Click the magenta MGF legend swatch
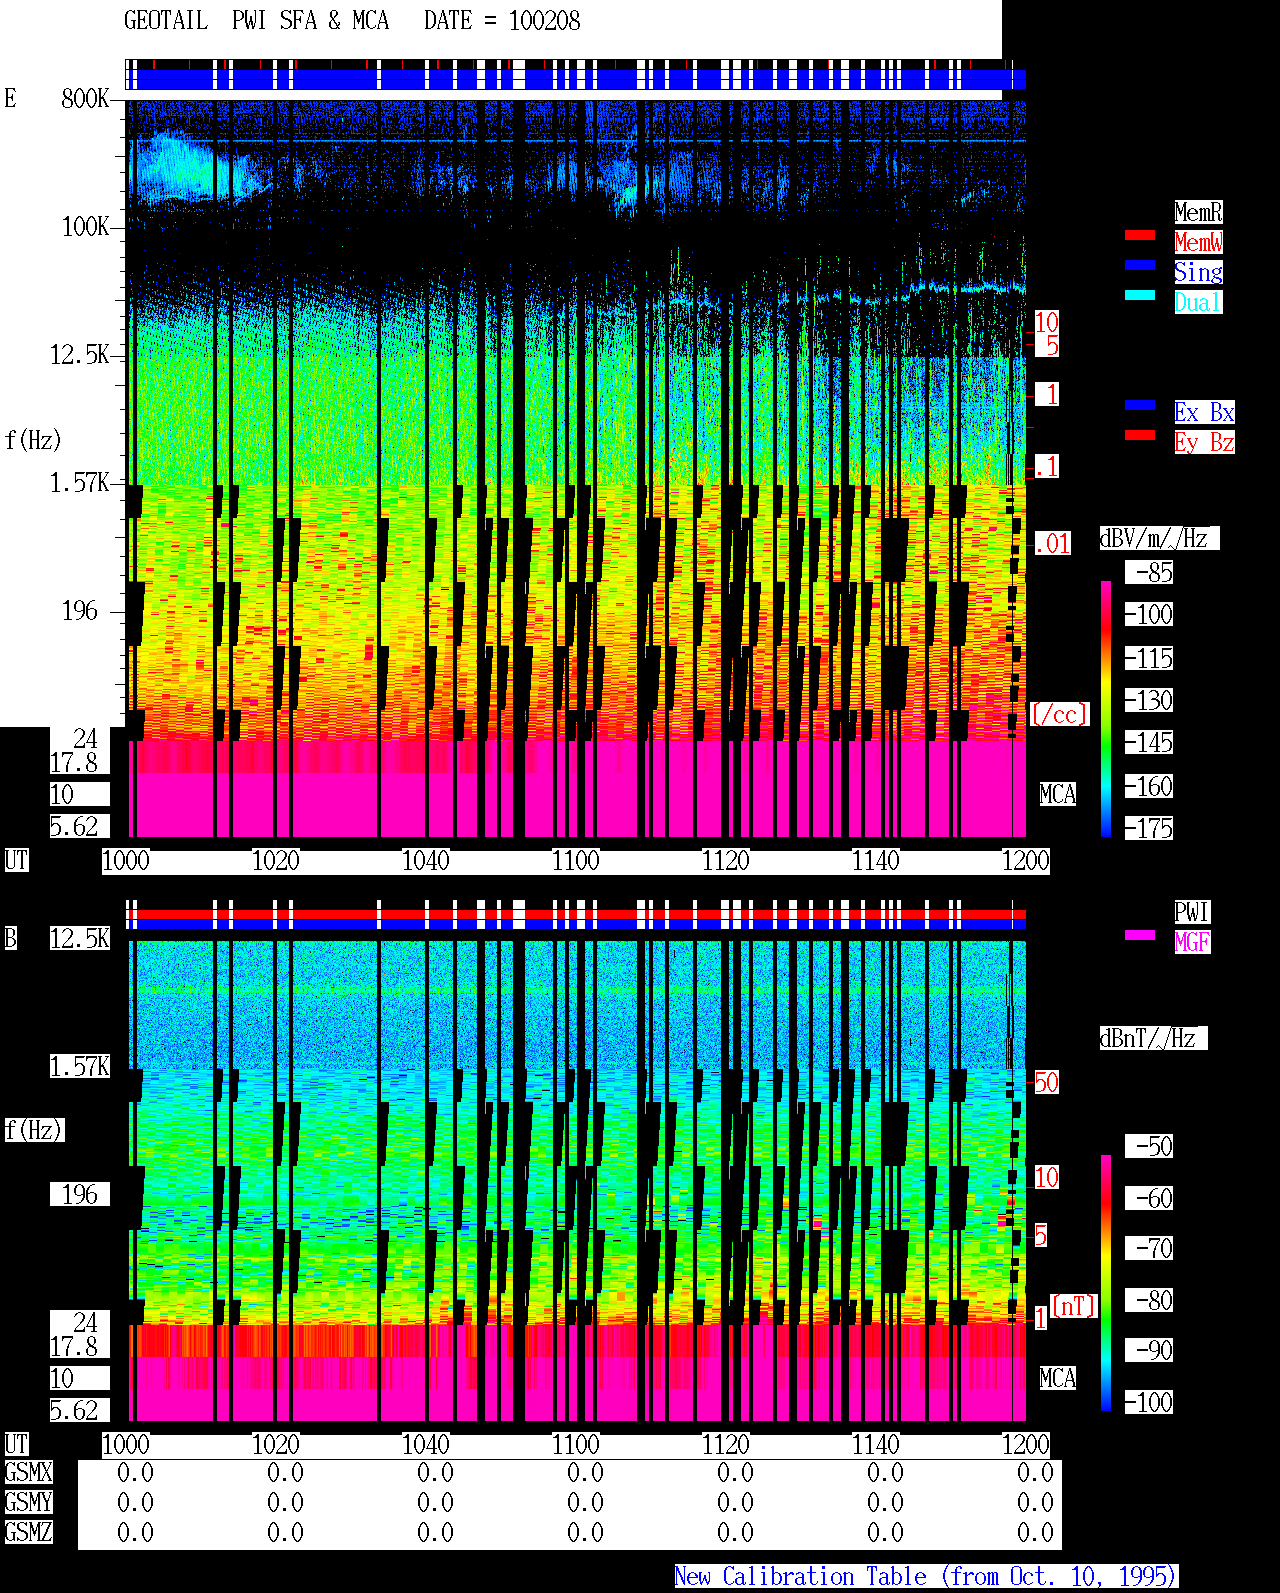This screenshot has height=1593, width=1280. coord(1140,935)
